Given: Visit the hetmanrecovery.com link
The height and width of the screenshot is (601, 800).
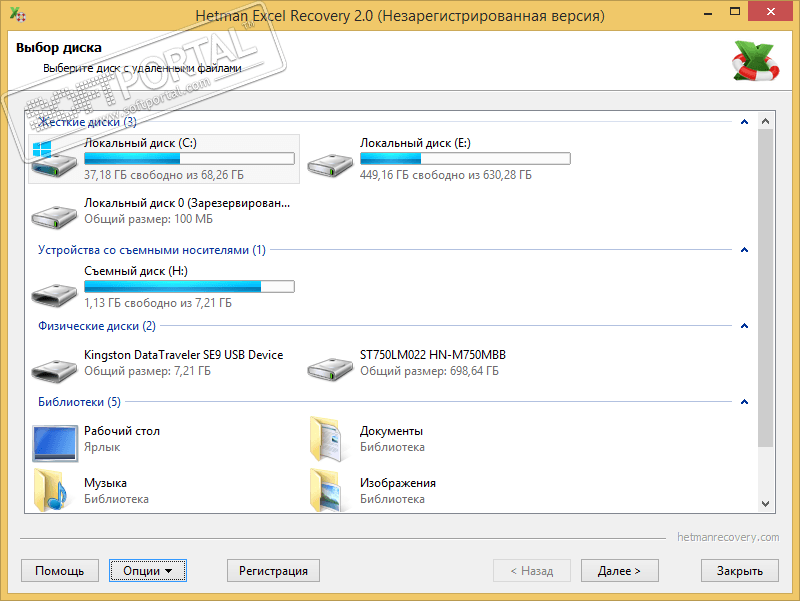Looking at the screenshot, I should coord(728,537).
